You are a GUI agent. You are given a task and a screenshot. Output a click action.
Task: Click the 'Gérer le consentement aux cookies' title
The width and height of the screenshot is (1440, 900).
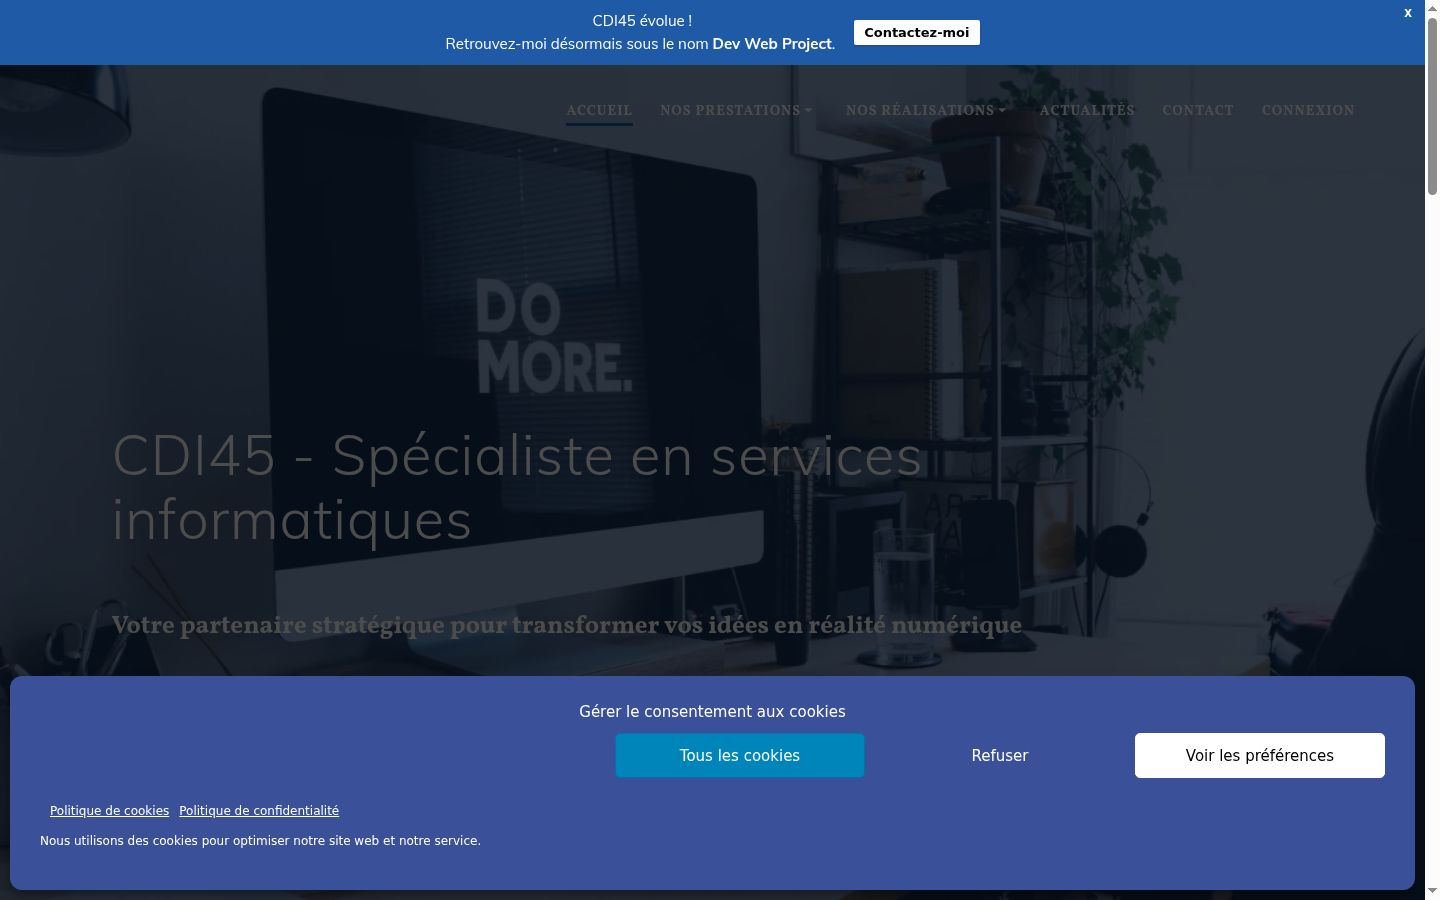click(x=712, y=711)
